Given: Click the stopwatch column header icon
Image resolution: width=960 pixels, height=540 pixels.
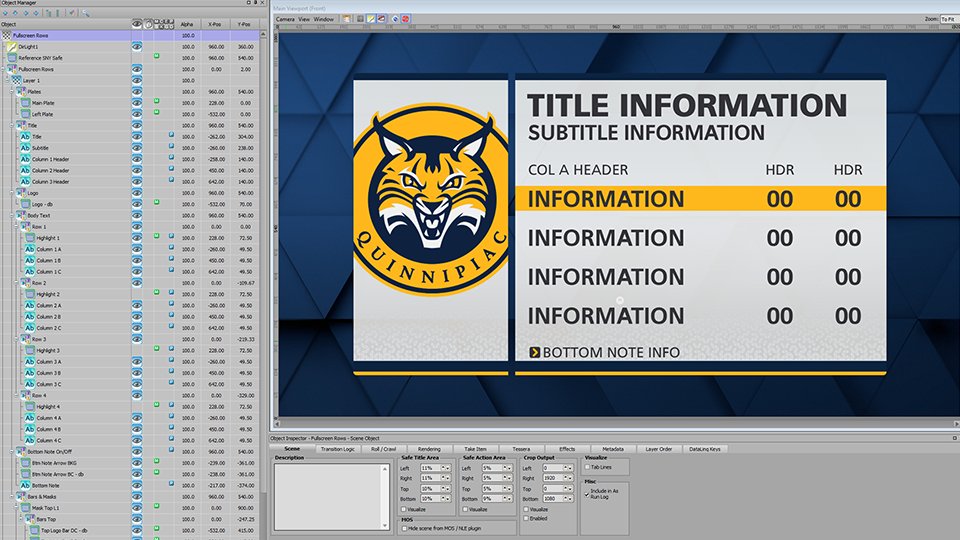Looking at the screenshot, I should coord(148,24).
